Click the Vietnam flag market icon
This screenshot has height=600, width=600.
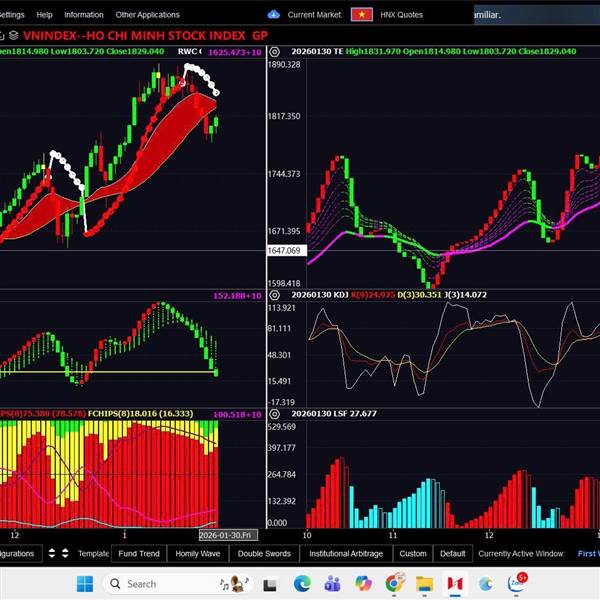pyautogui.click(x=363, y=15)
